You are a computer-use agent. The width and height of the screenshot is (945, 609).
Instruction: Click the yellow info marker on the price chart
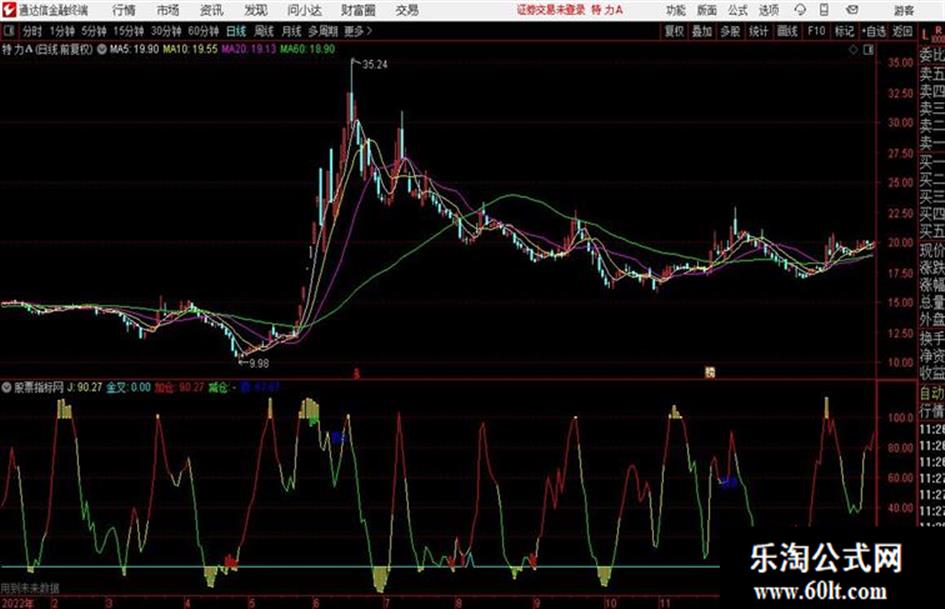tap(710, 373)
